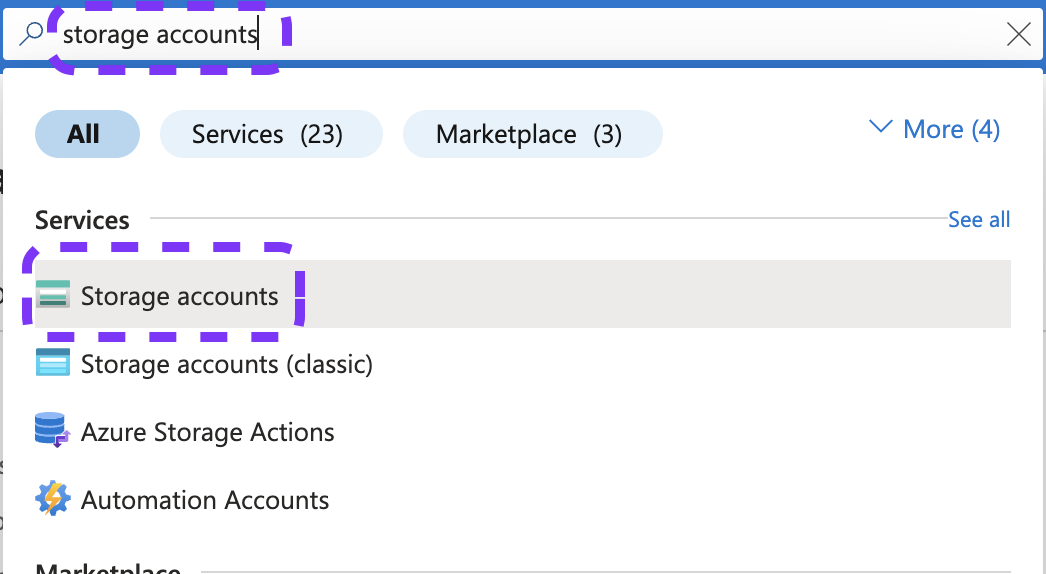This screenshot has height=574, width=1046.
Task: Clear the search with the X icon
Action: pos(1019,34)
